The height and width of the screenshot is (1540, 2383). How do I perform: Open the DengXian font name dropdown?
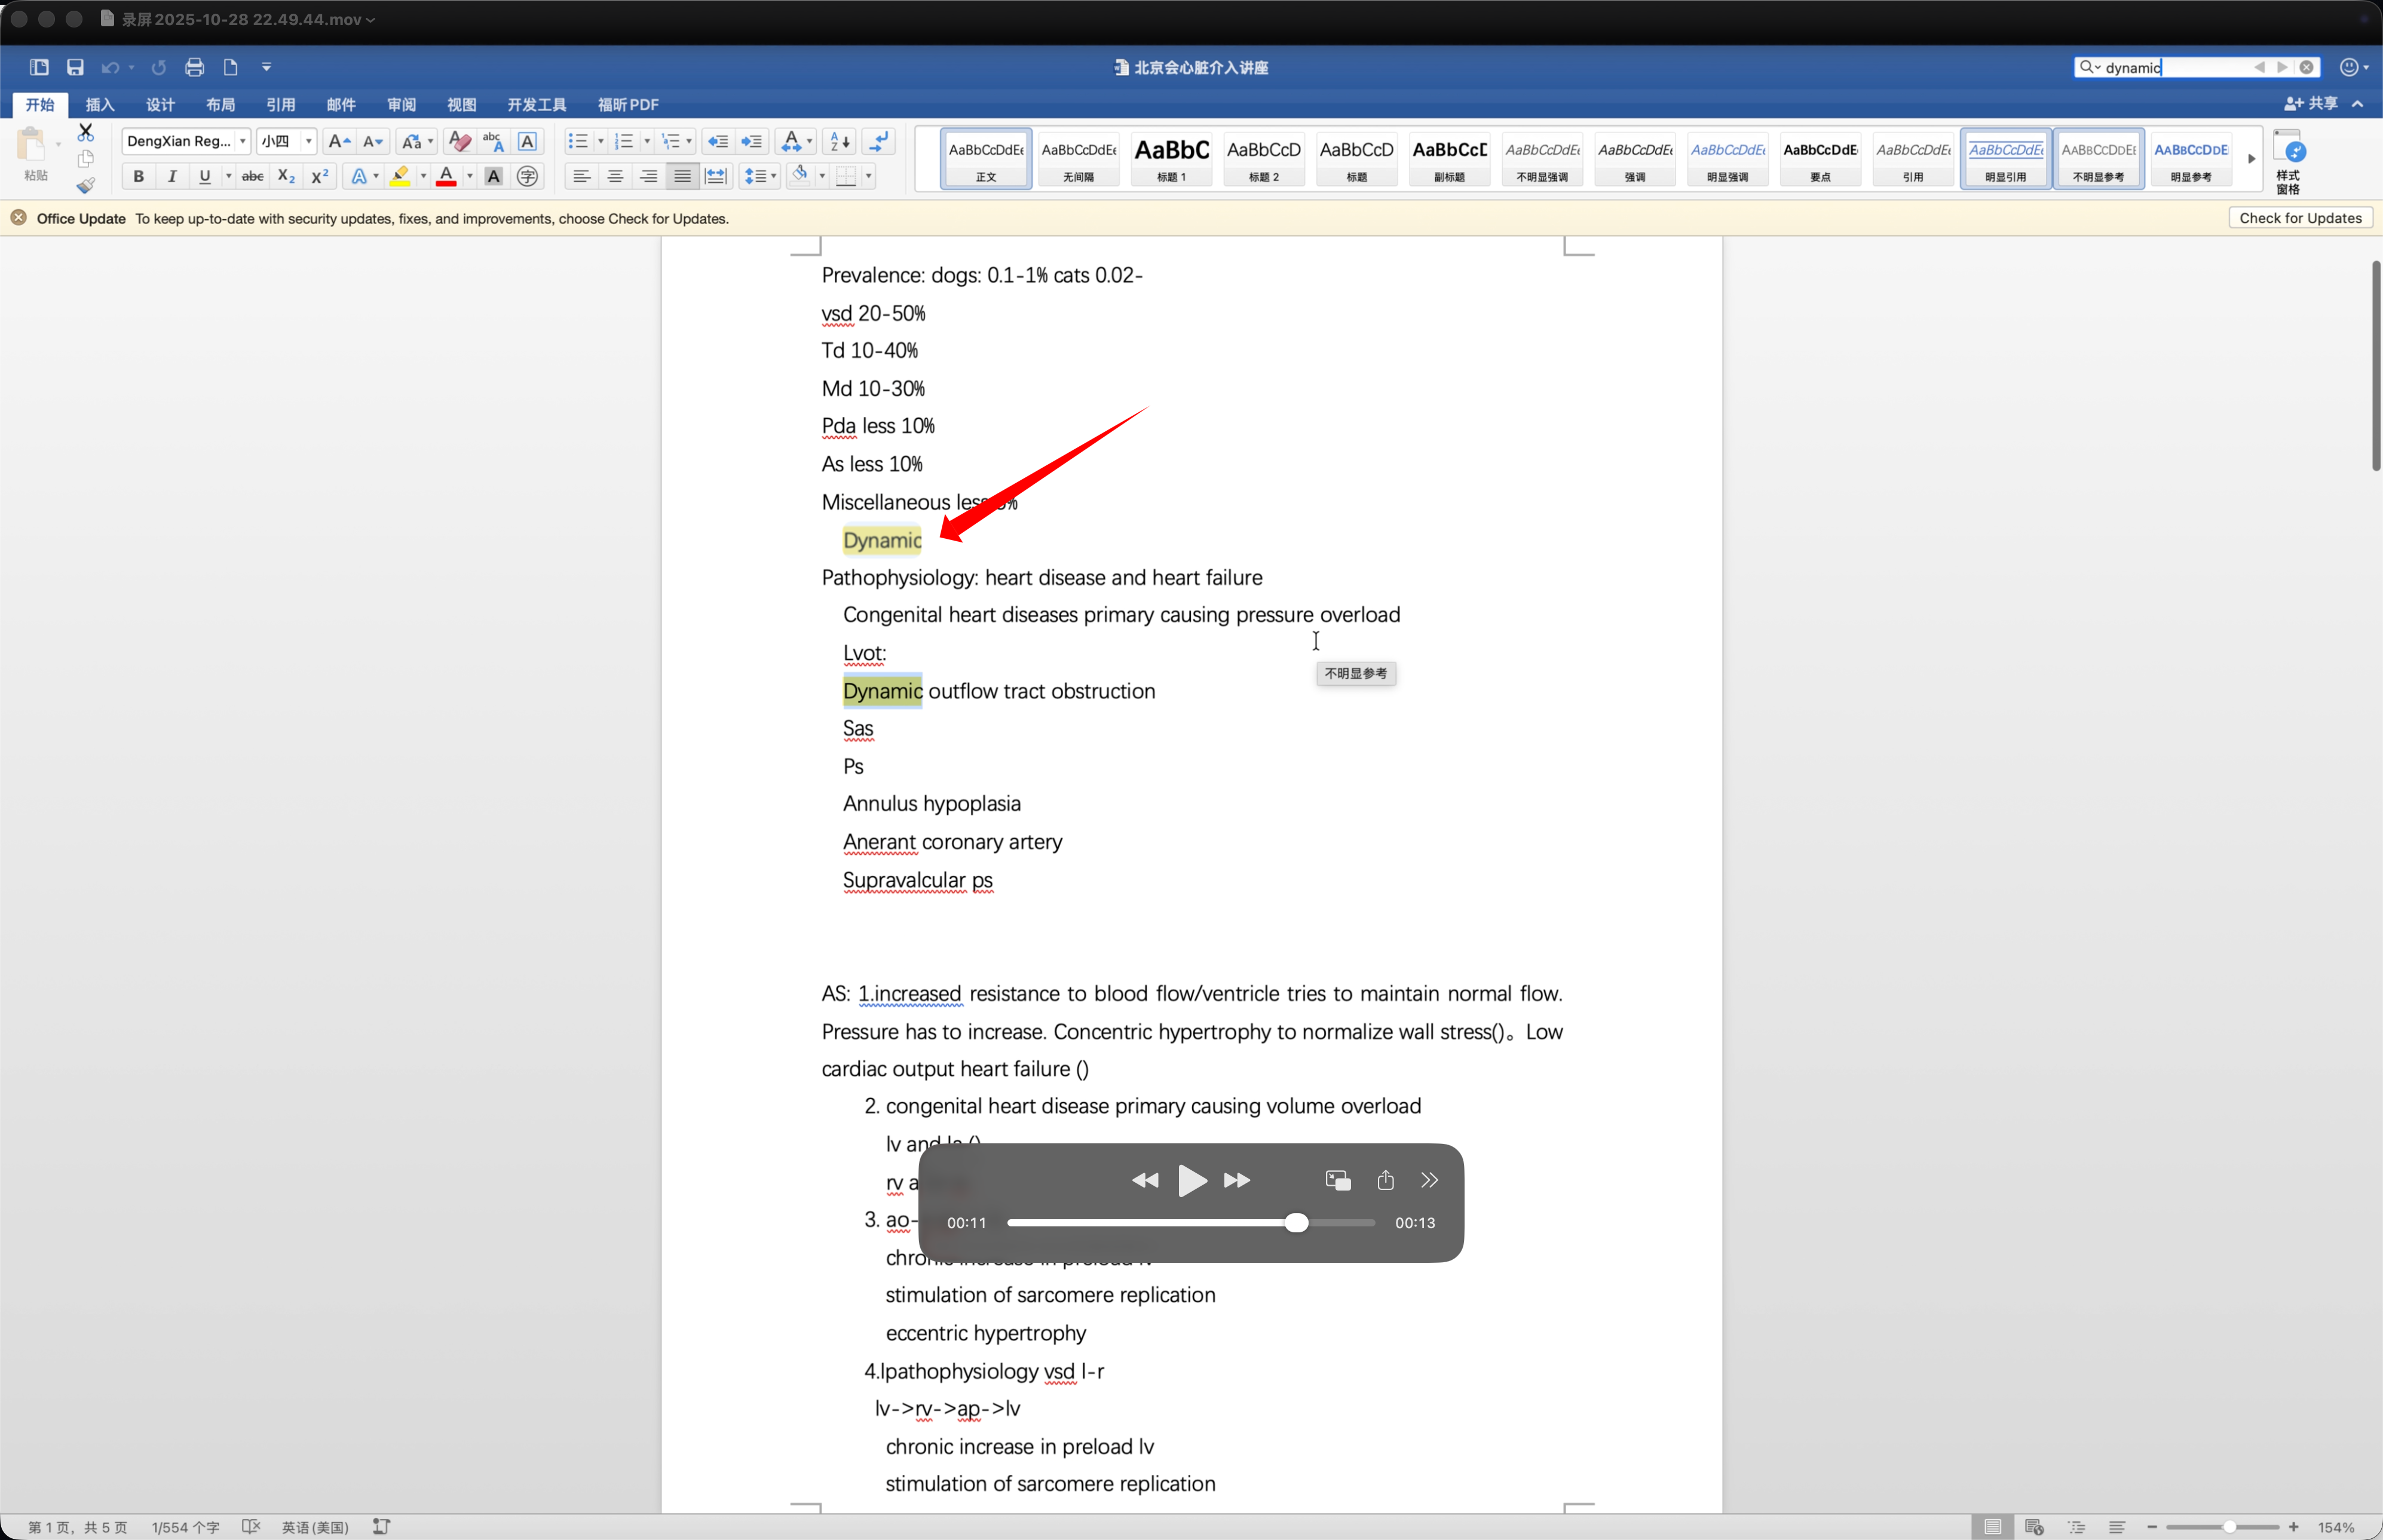(242, 141)
